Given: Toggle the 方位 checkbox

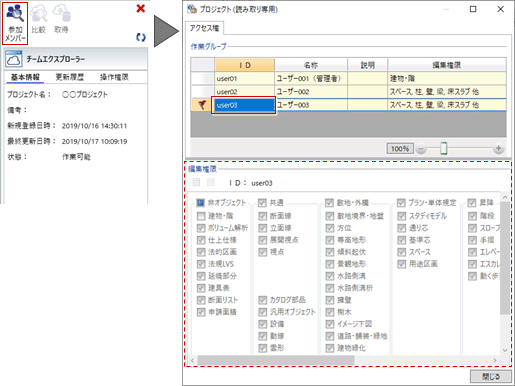Looking at the screenshot, I should (330, 228).
